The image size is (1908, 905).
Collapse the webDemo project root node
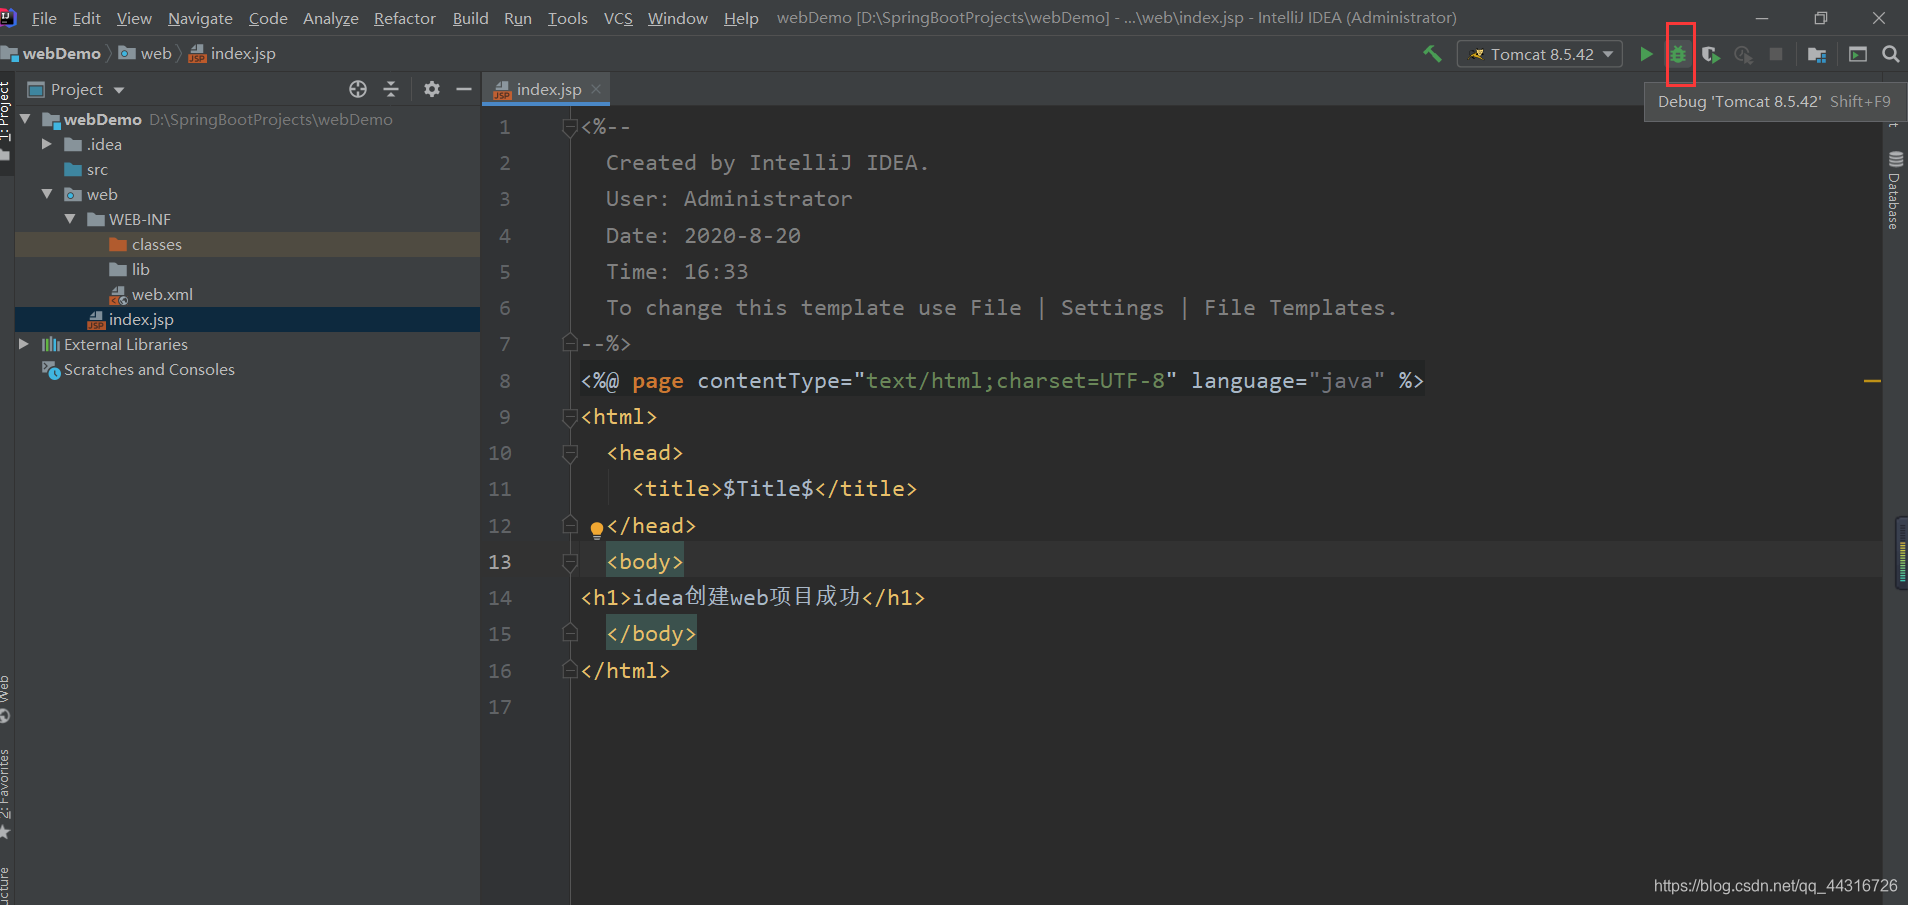(x=25, y=119)
